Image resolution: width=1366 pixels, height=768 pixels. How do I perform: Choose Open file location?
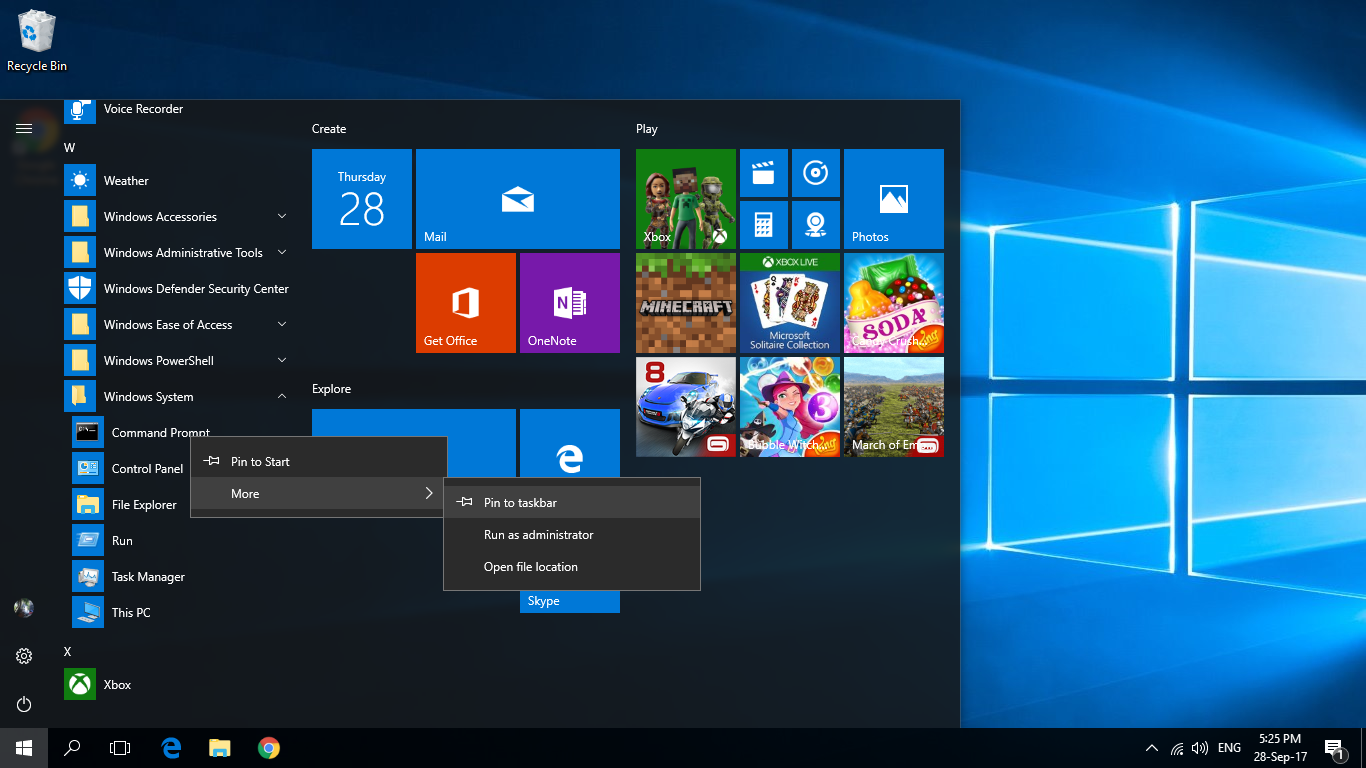point(572,566)
